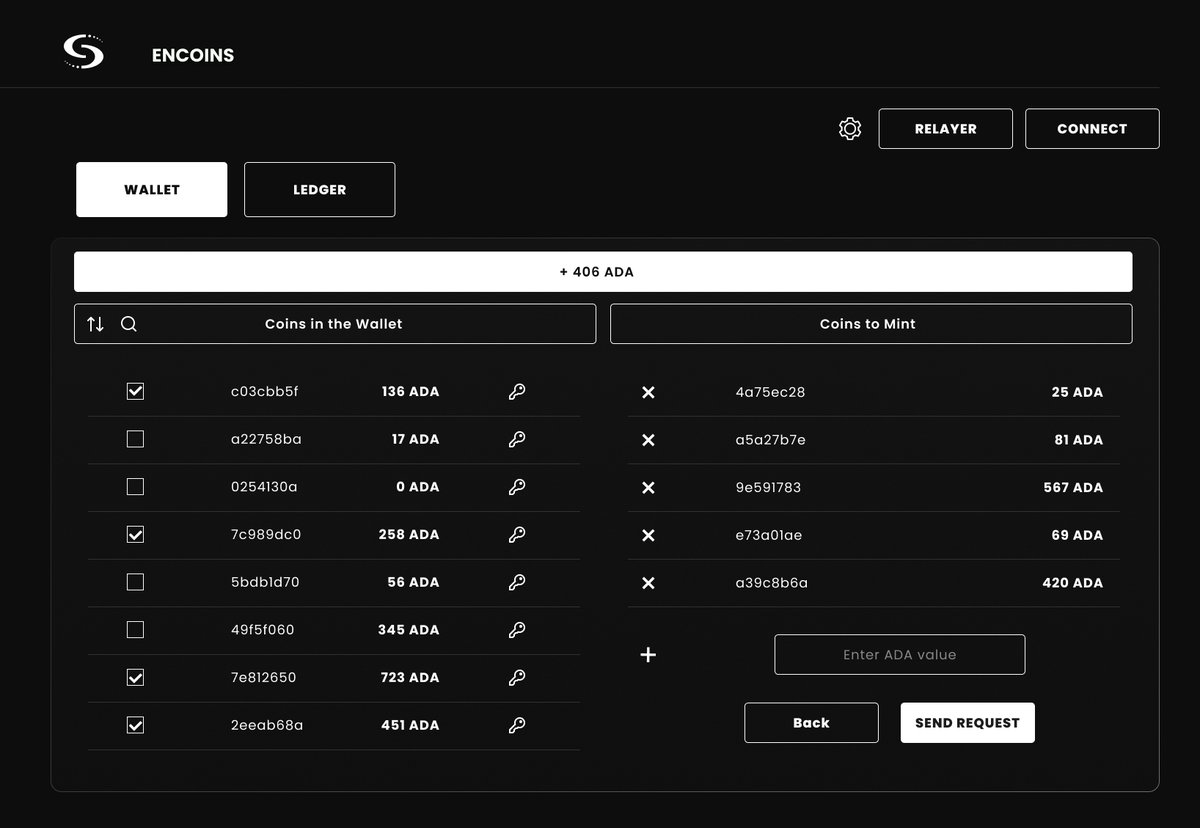The width and height of the screenshot is (1200, 828).
Task: Click the 0 ADA value
Action: point(418,487)
